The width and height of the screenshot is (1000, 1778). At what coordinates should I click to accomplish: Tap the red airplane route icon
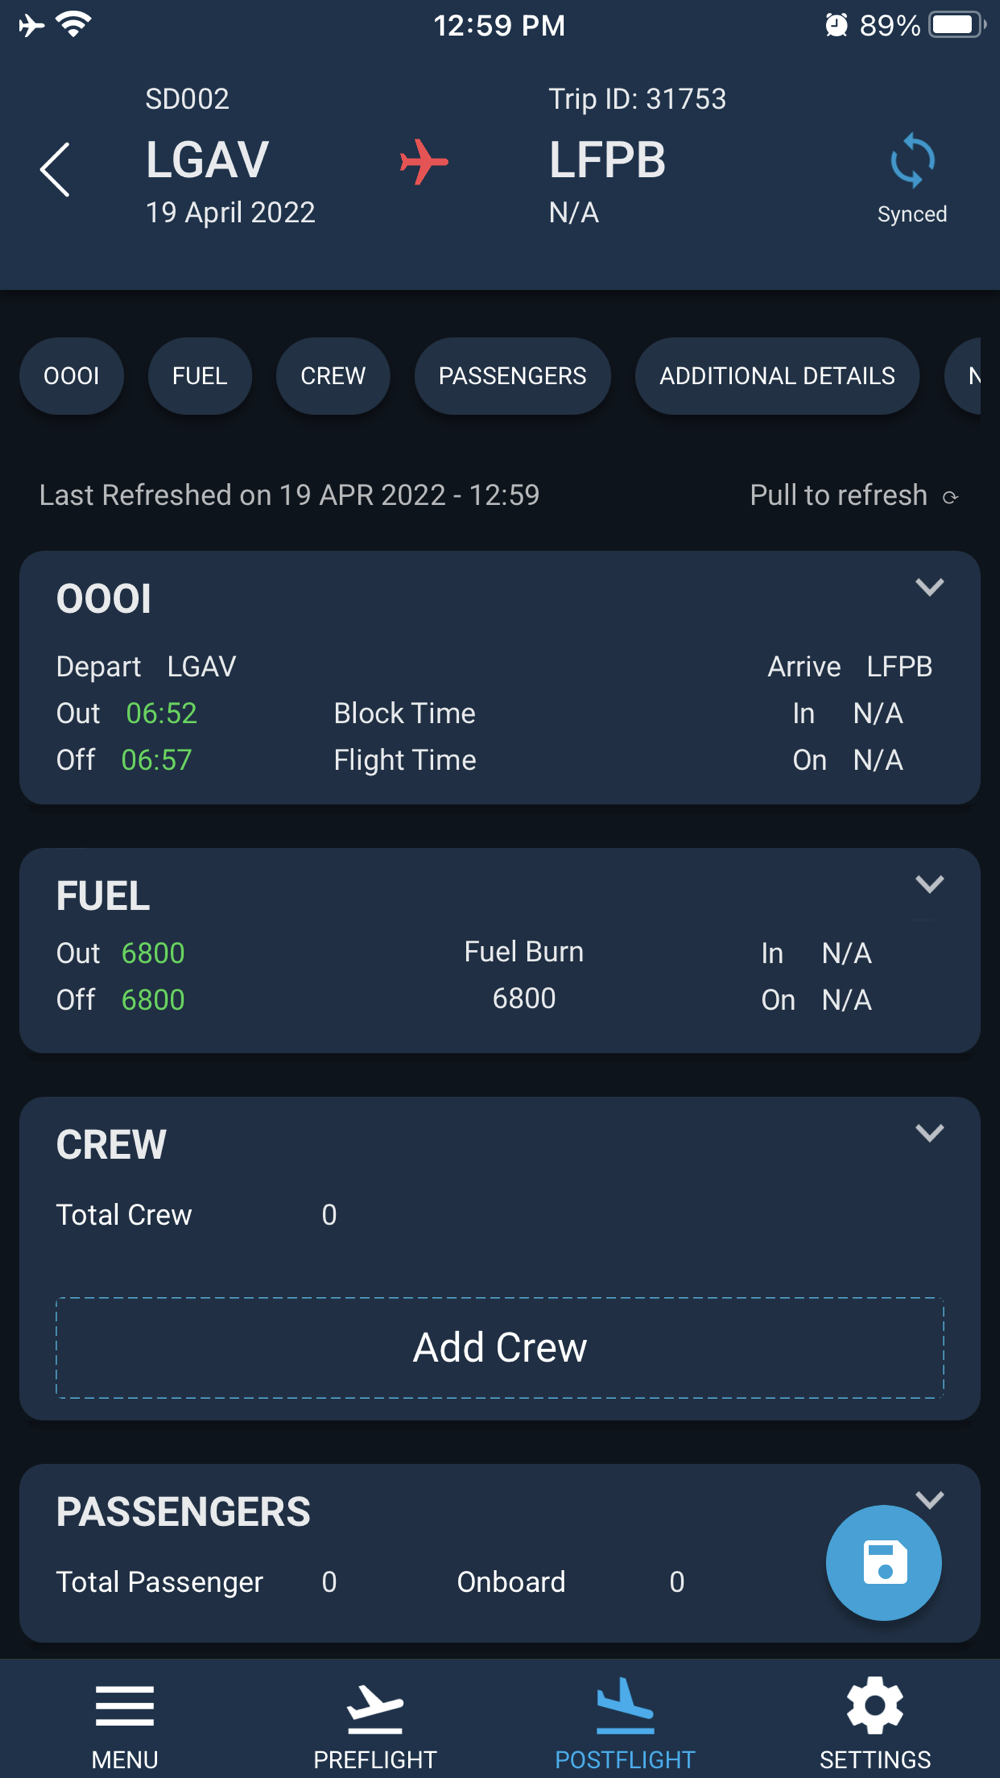(424, 162)
